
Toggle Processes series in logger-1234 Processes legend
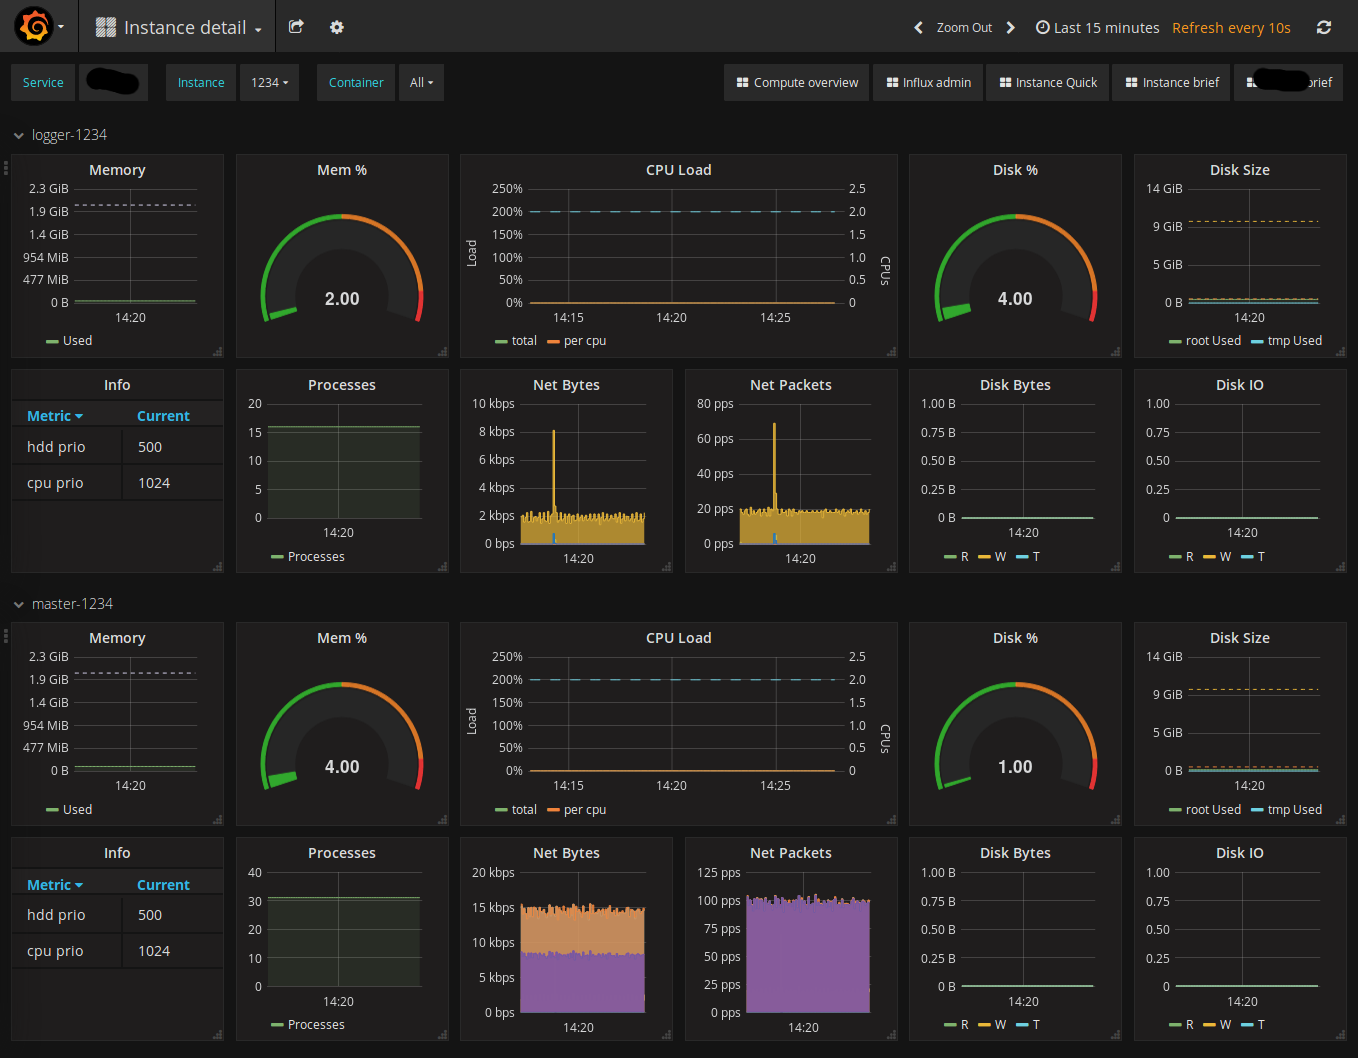coord(316,557)
